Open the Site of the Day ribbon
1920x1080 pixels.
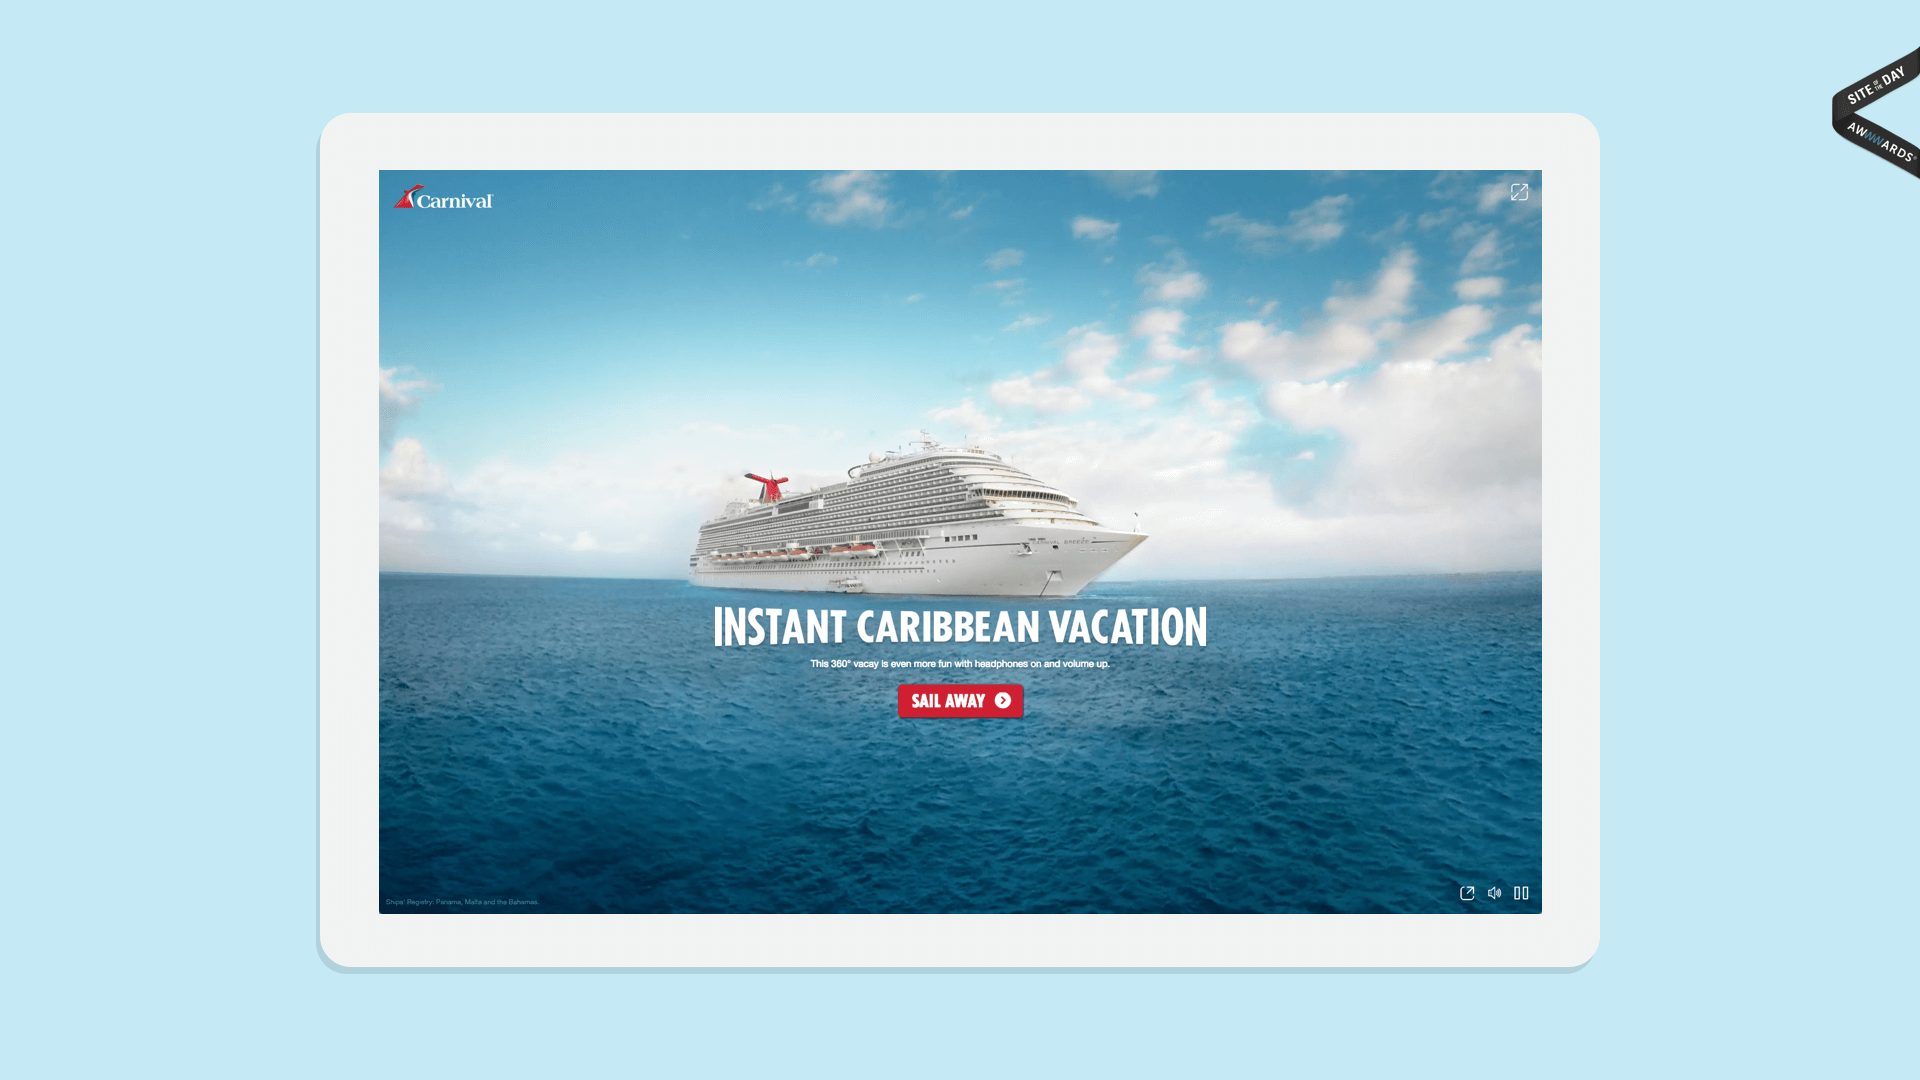coord(1876,85)
